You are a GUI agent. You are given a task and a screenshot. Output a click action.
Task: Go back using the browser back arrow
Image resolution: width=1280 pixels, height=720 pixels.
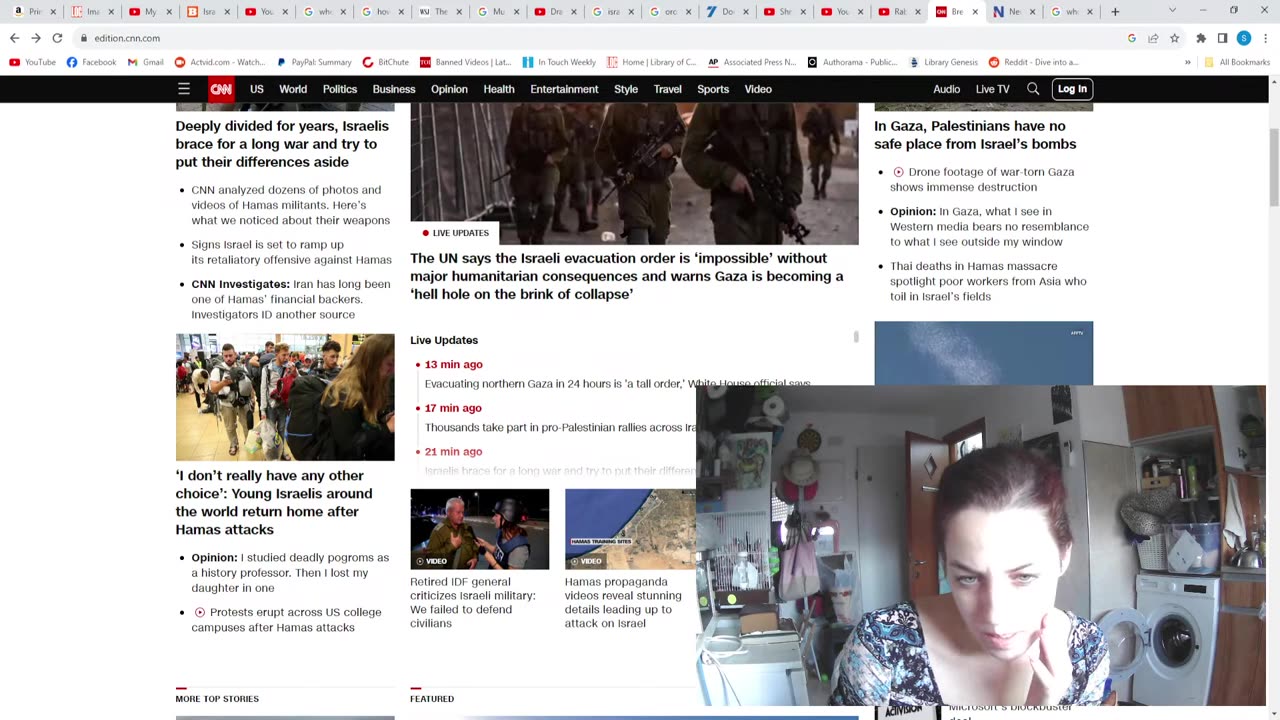[14, 38]
